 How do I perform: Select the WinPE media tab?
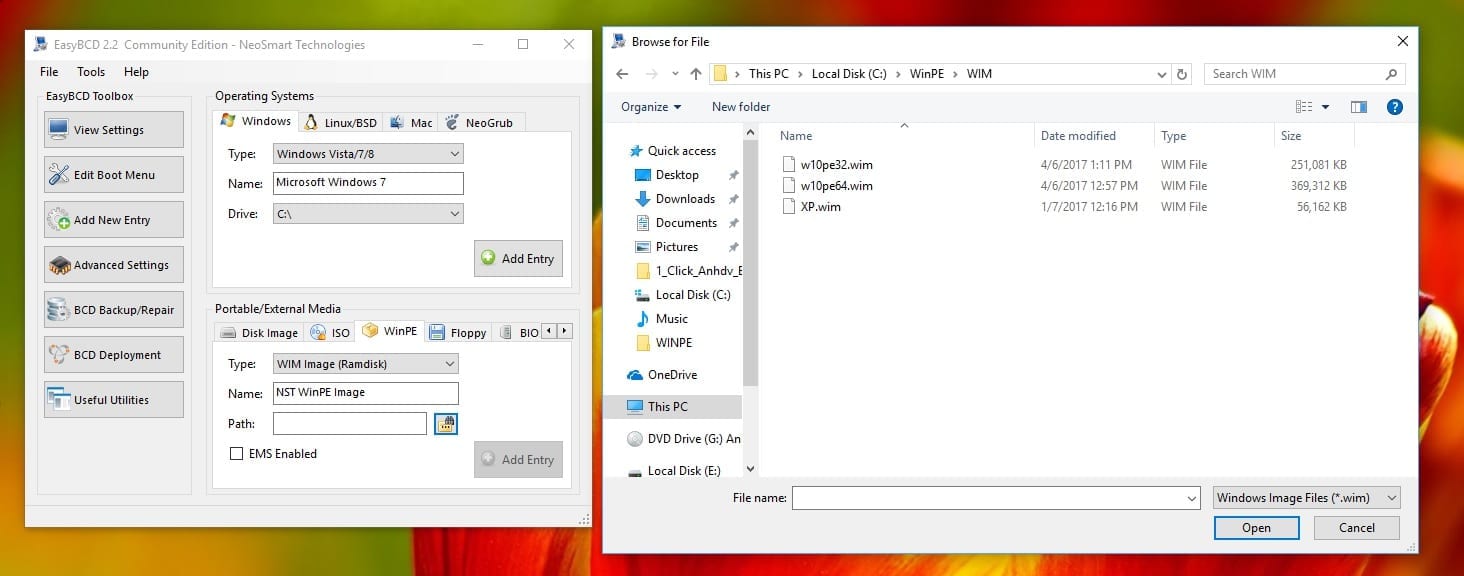click(390, 331)
